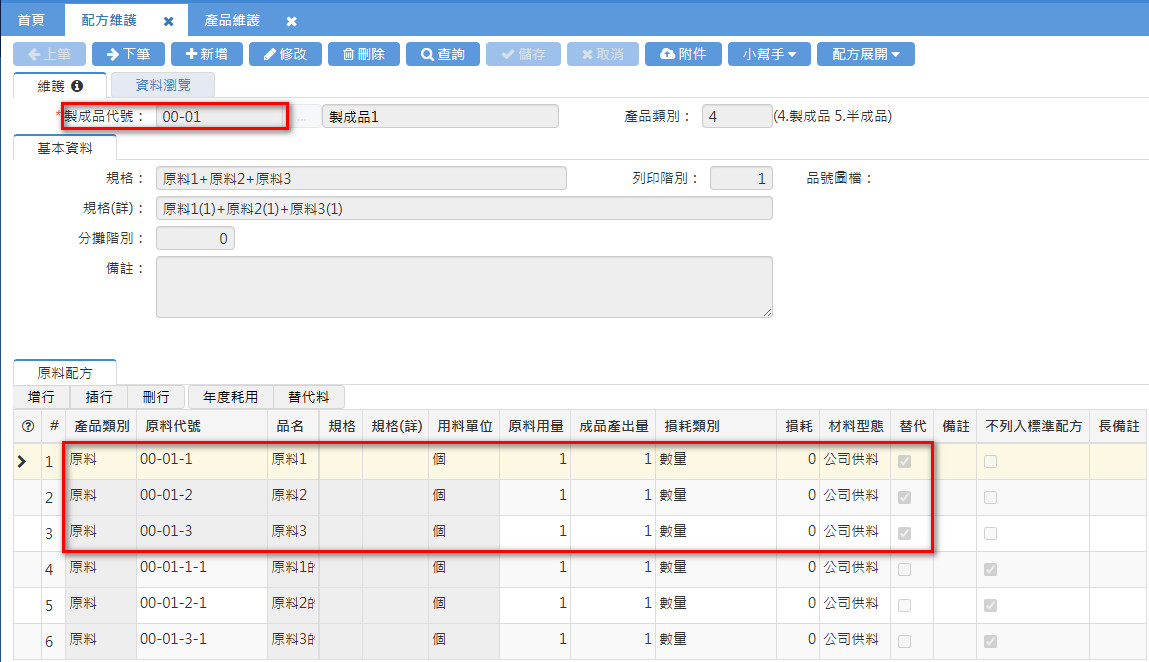Close the 配方維護 tab with its X
Image resolution: width=1149 pixels, height=662 pixels.
tap(168, 21)
